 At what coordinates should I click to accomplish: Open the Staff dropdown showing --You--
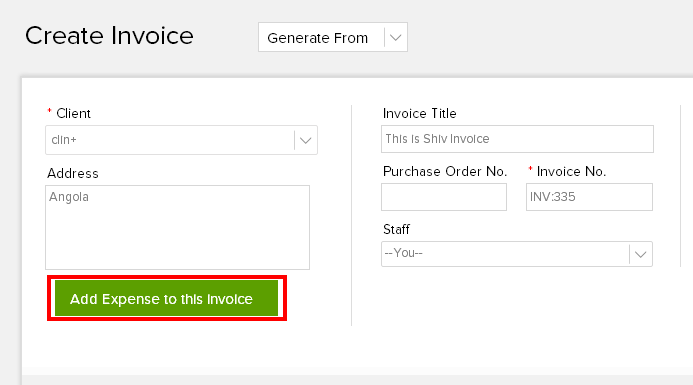pos(517,254)
